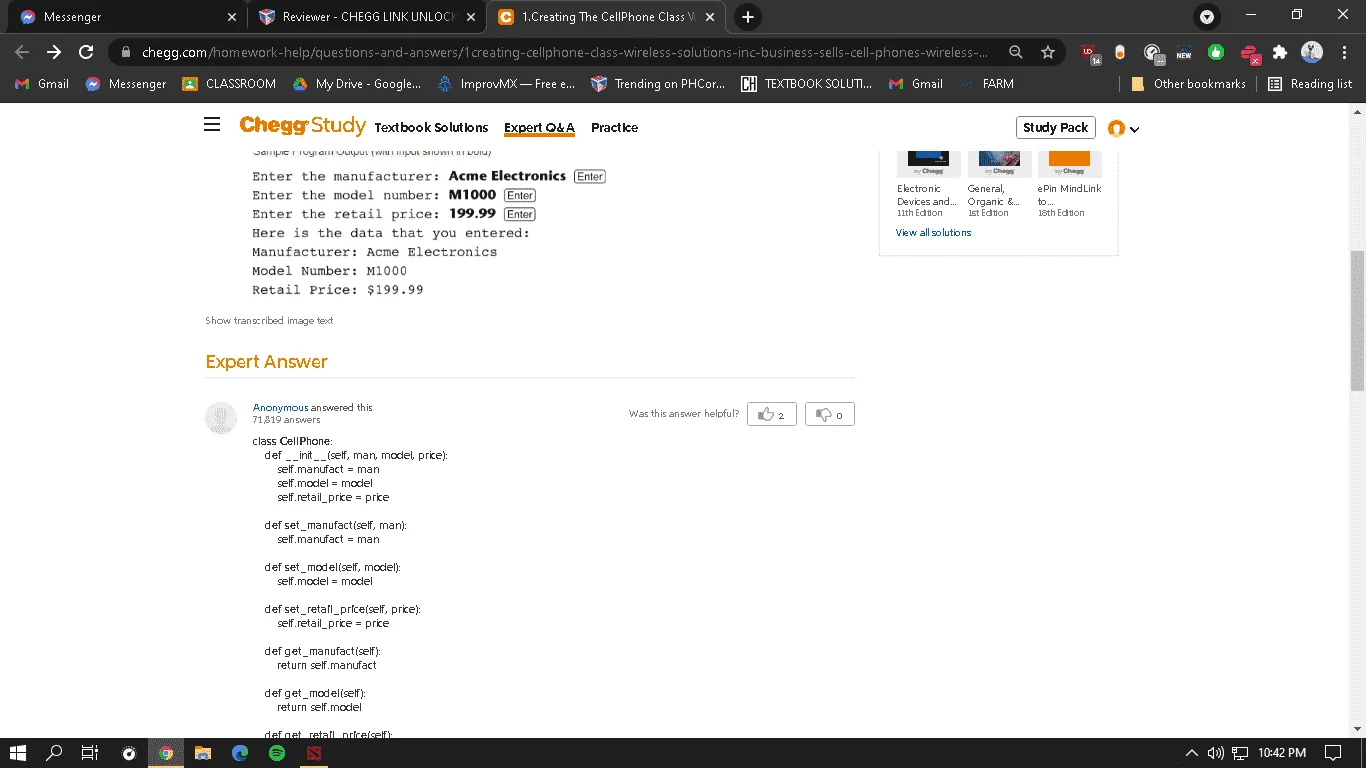Close the Reviewer tab
The image size is (1366, 768).
pos(471,17)
